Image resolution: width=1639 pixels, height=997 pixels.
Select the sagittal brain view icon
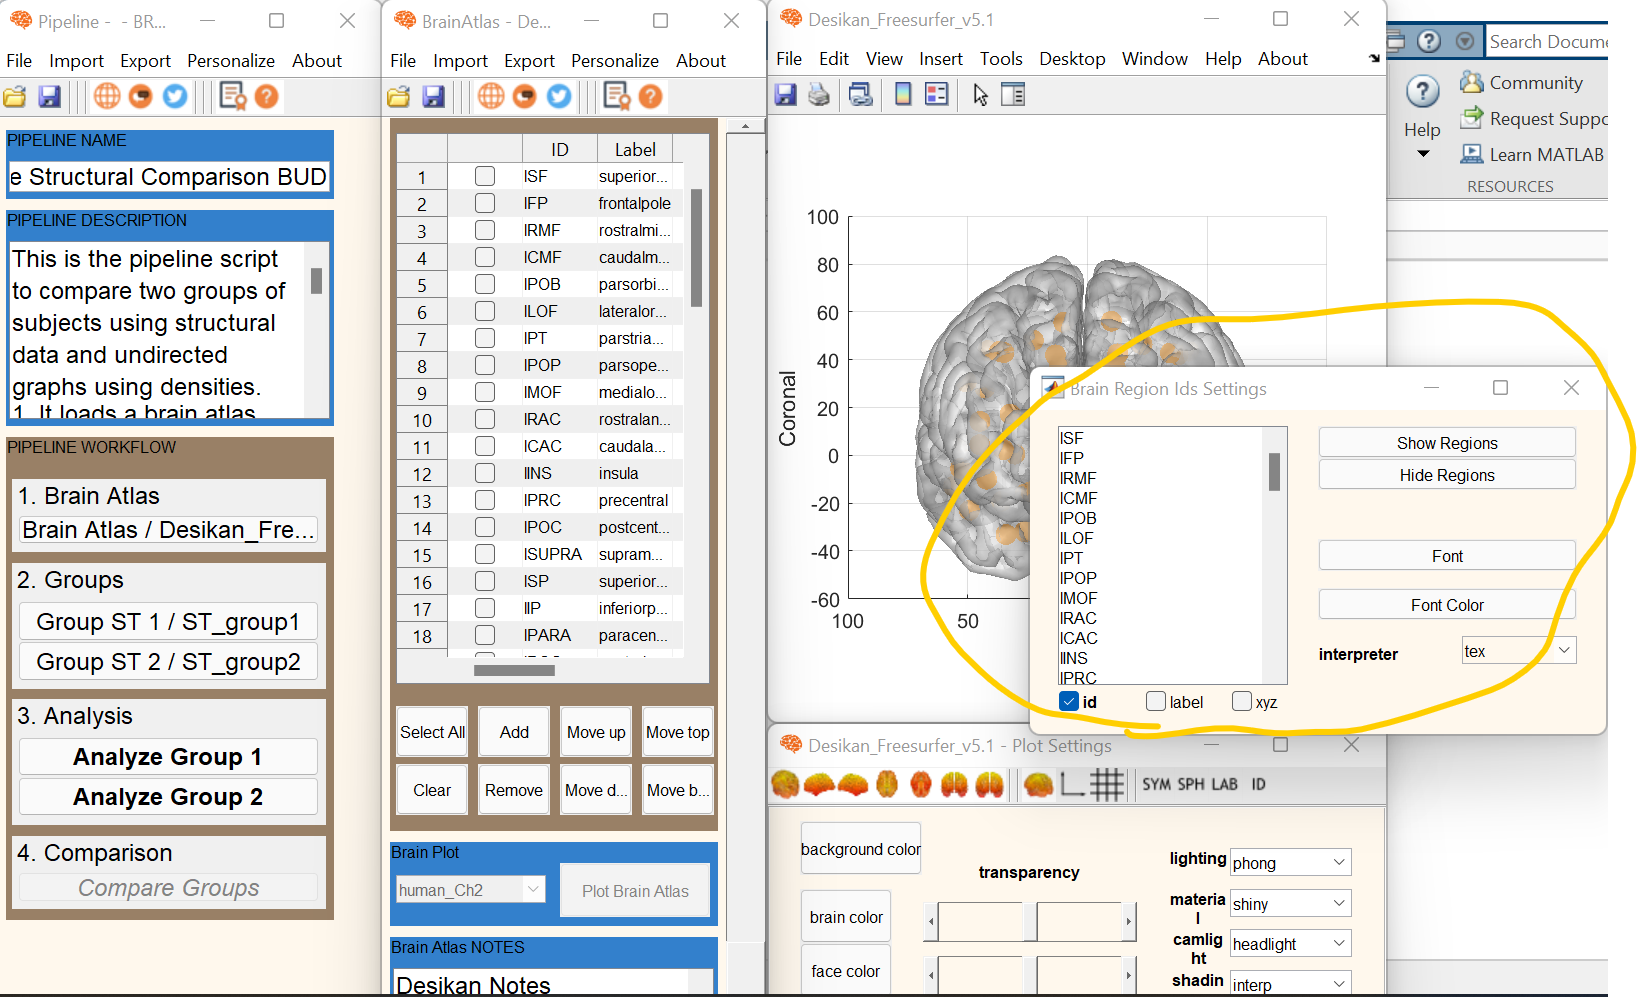coord(820,785)
